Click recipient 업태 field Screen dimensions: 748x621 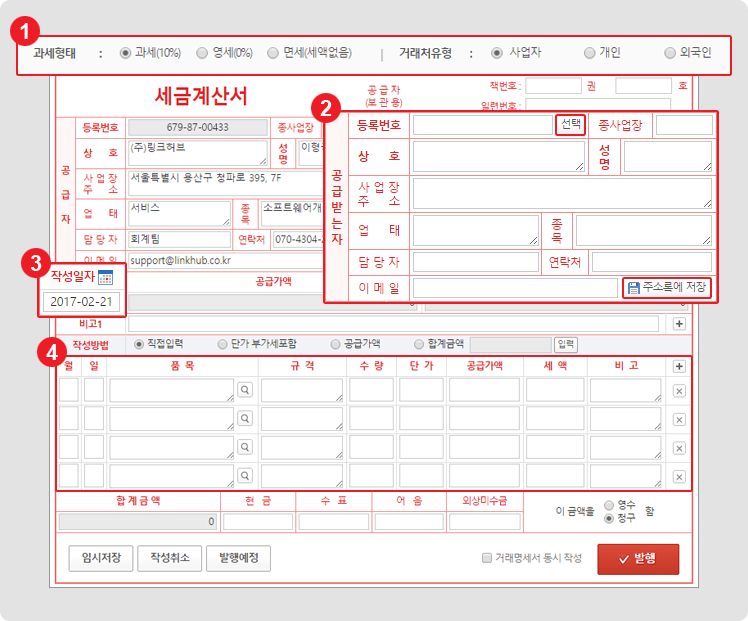(x=476, y=230)
